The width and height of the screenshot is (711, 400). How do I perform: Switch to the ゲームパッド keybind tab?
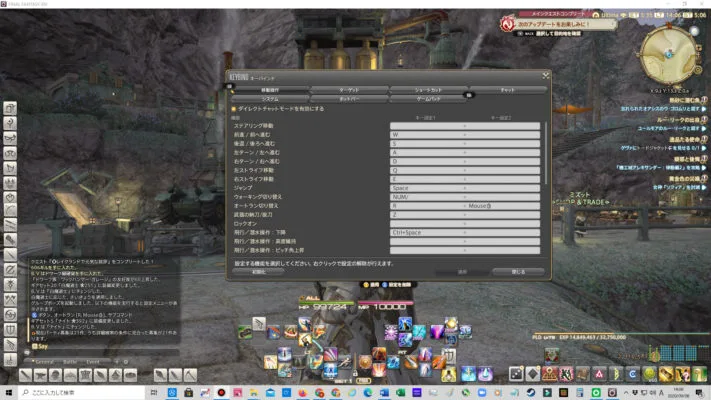pos(428,98)
